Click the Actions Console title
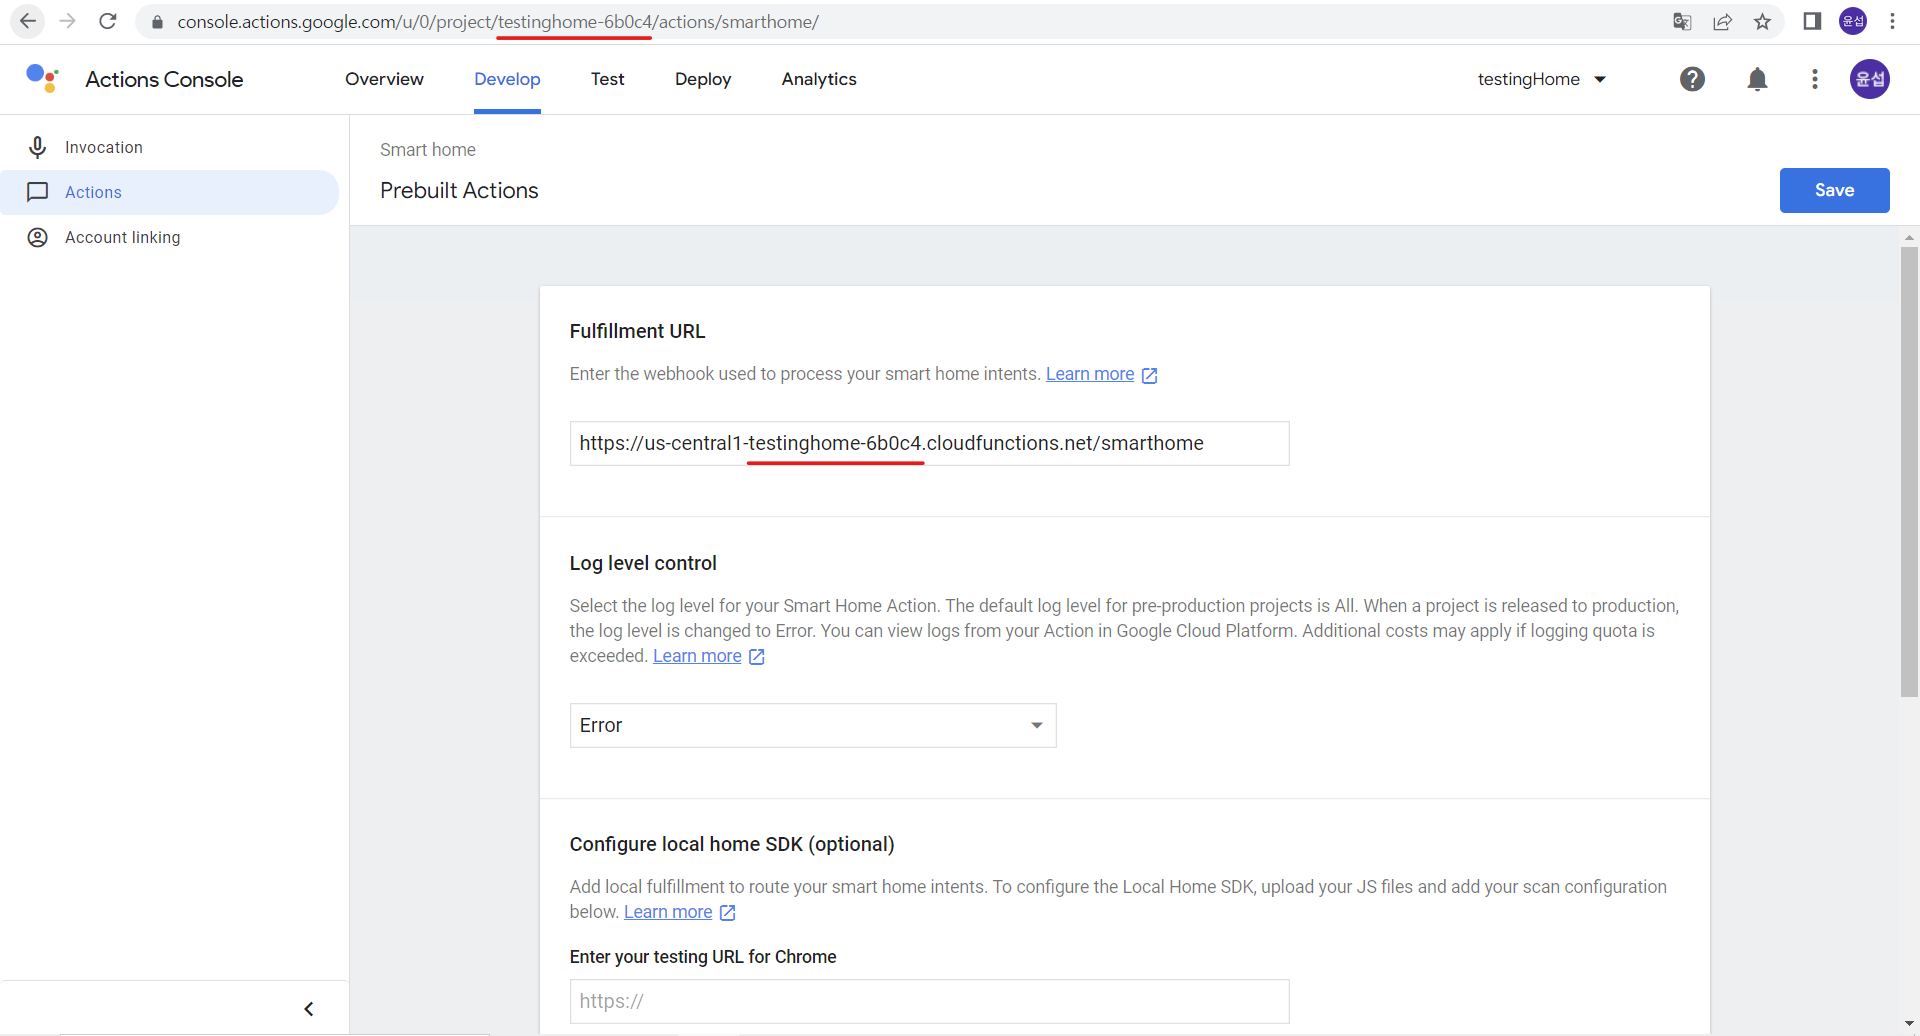1920x1036 pixels. coord(164,79)
